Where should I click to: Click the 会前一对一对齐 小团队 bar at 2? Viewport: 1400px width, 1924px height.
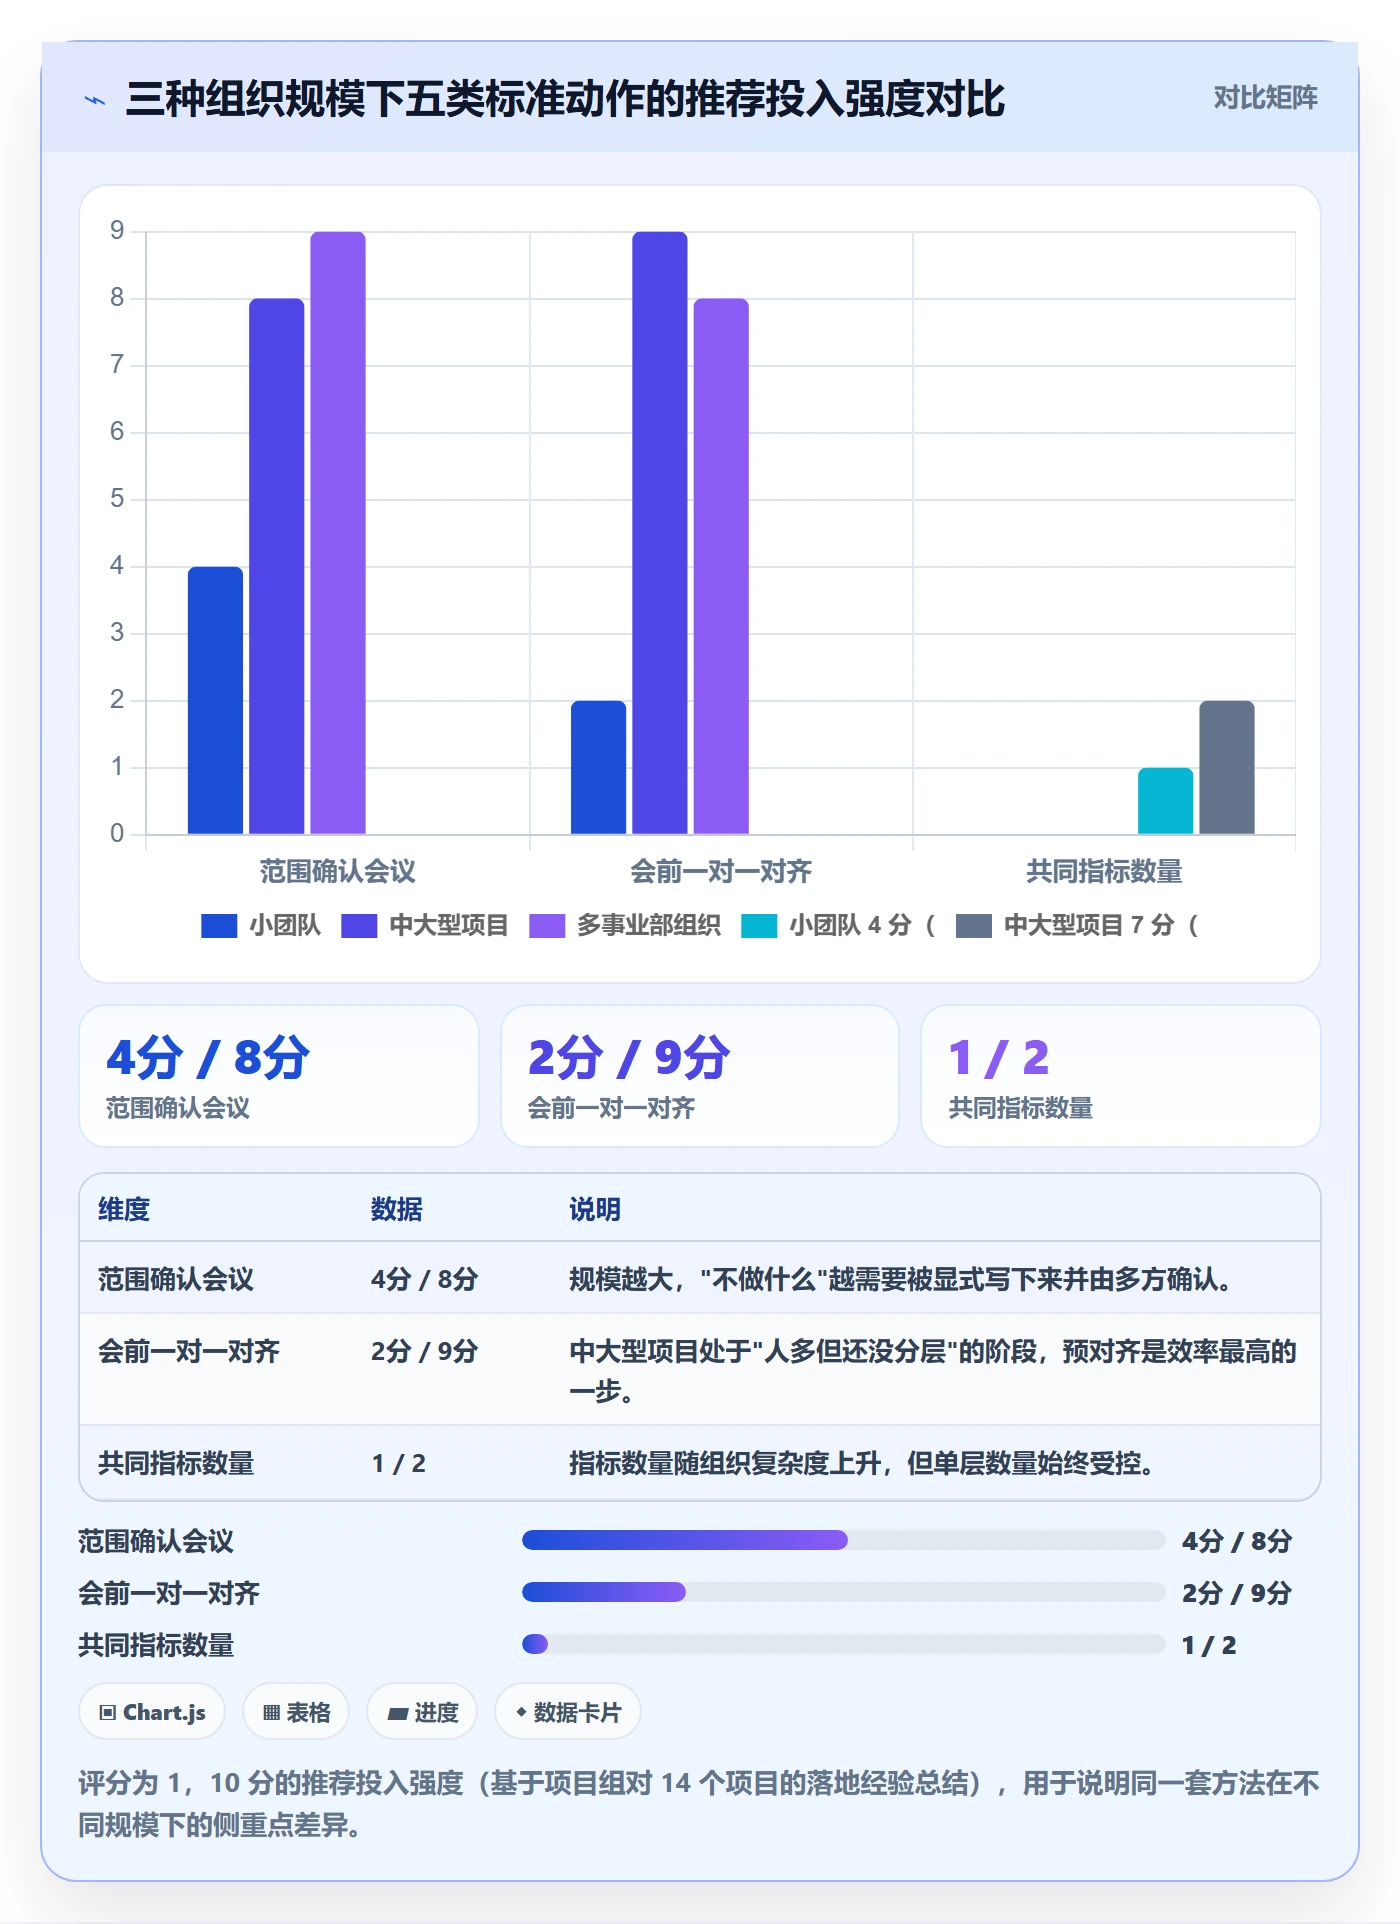coord(598,767)
